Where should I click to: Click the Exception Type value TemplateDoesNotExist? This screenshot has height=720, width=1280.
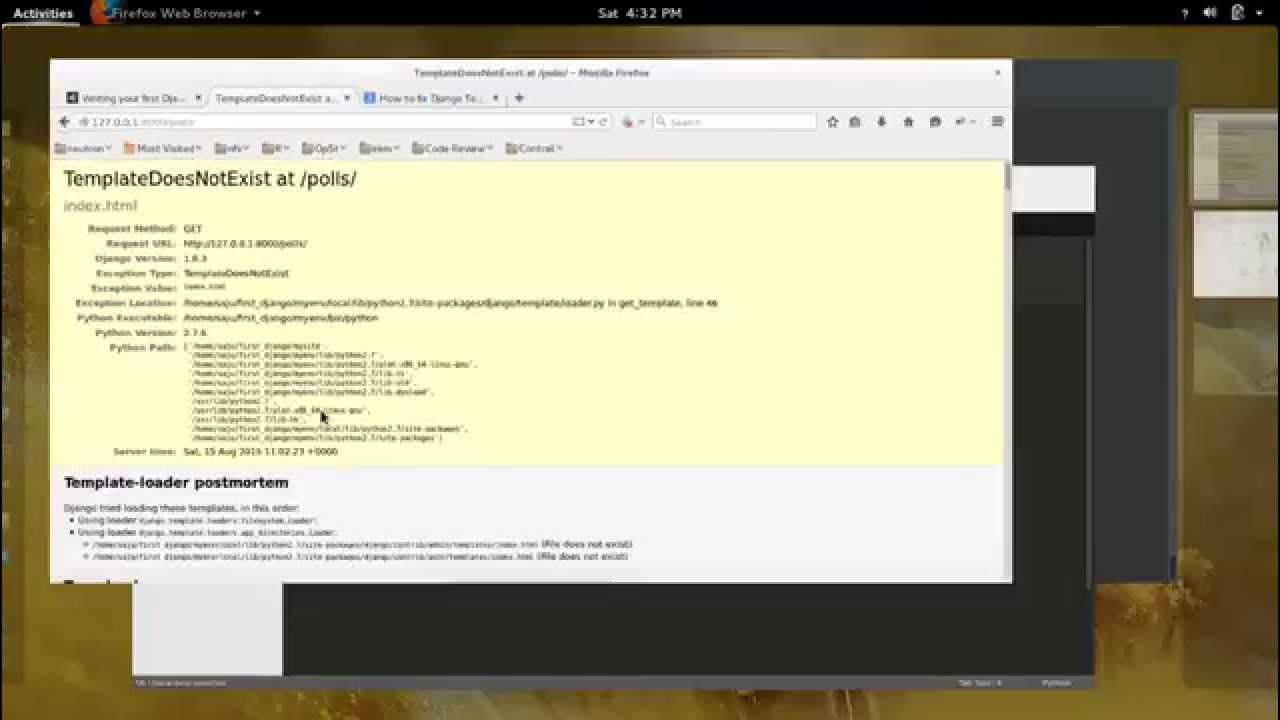tap(236, 273)
